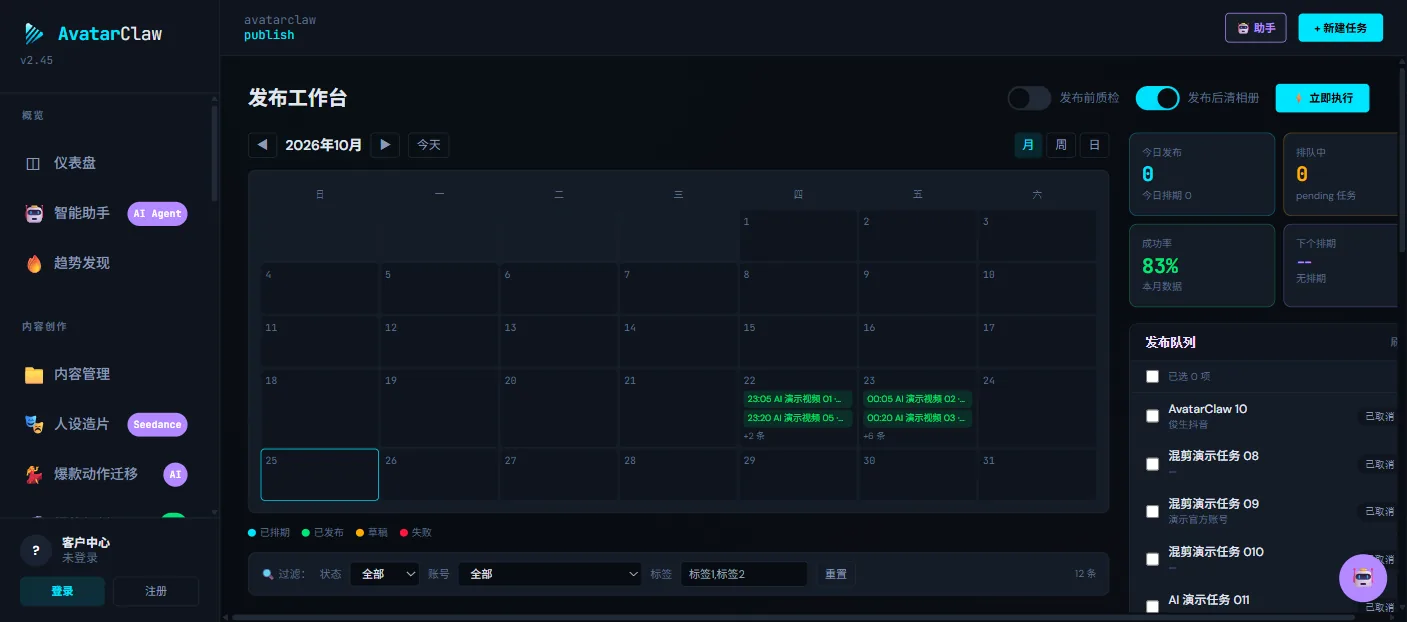The width and height of the screenshot is (1407, 622).
Task: Open the 状态 filter dropdown
Action: [x=385, y=574]
